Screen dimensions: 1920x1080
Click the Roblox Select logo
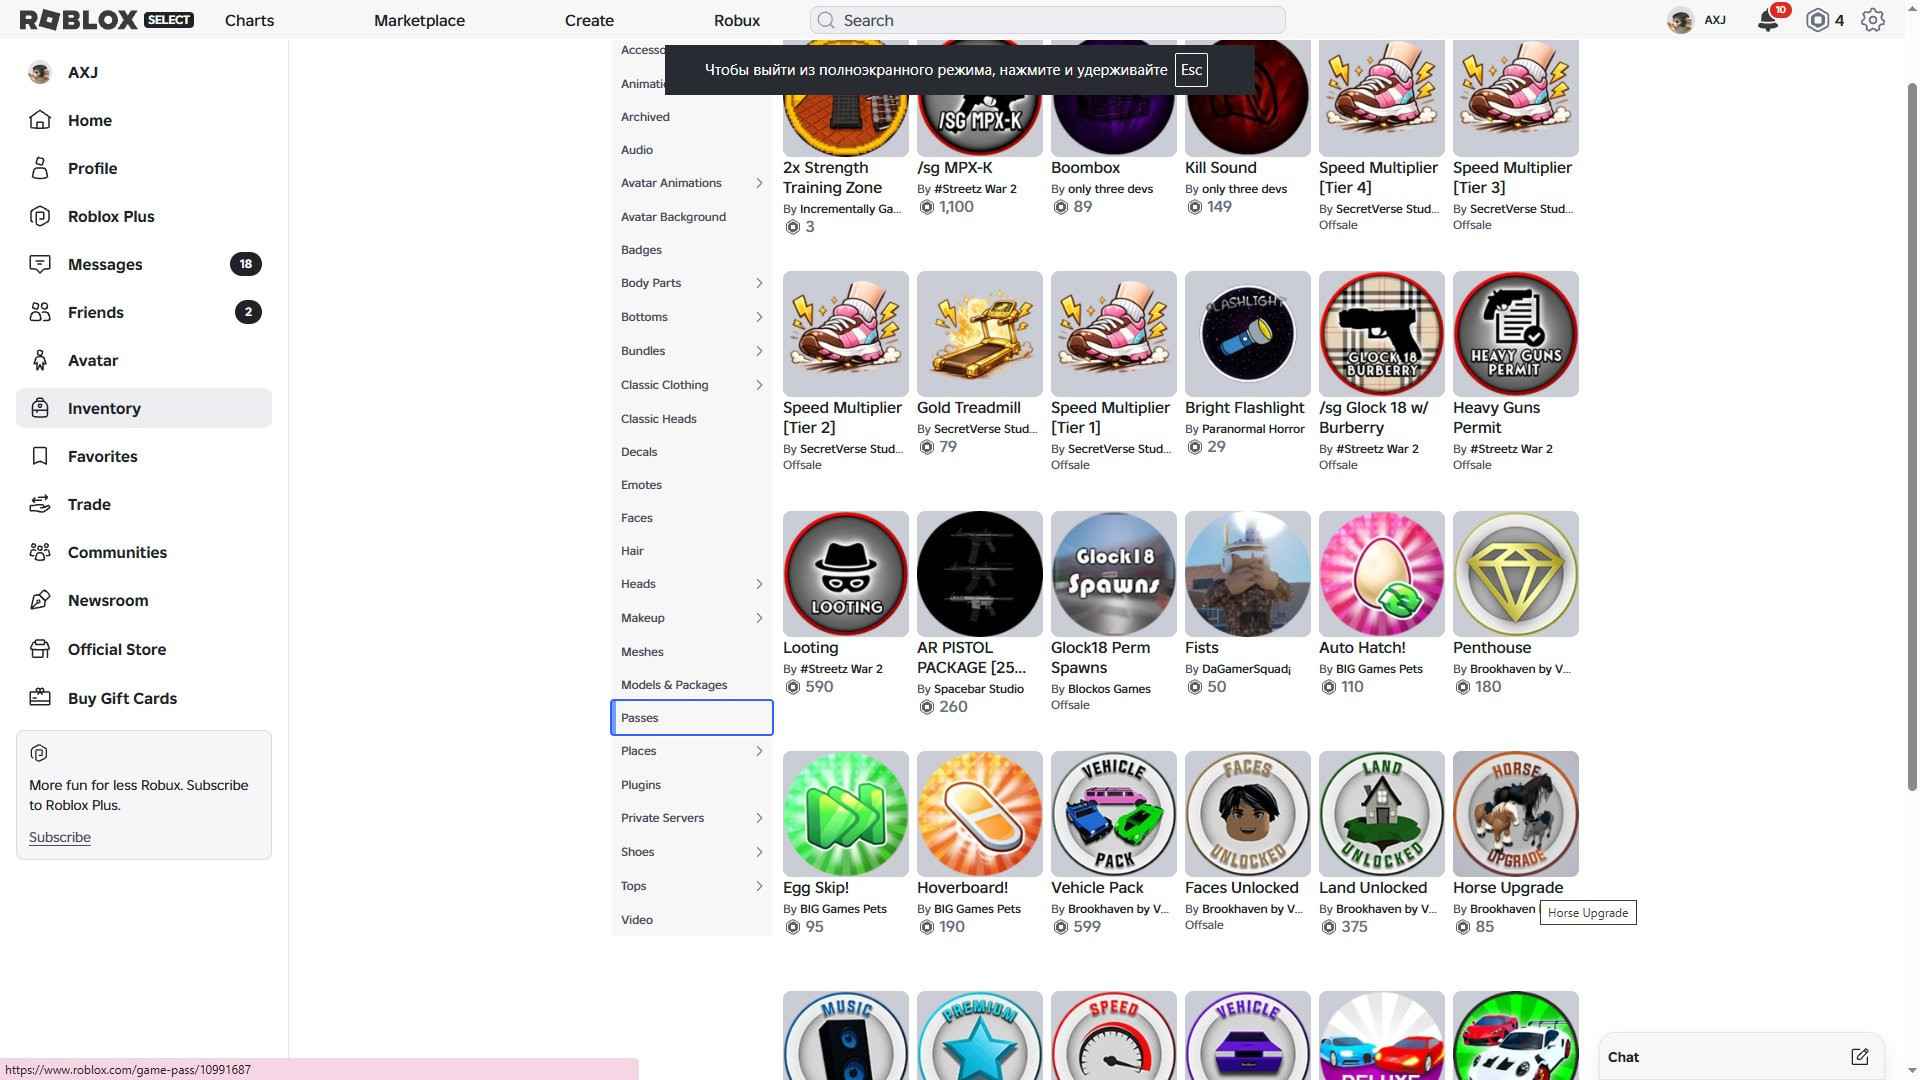[107, 20]
